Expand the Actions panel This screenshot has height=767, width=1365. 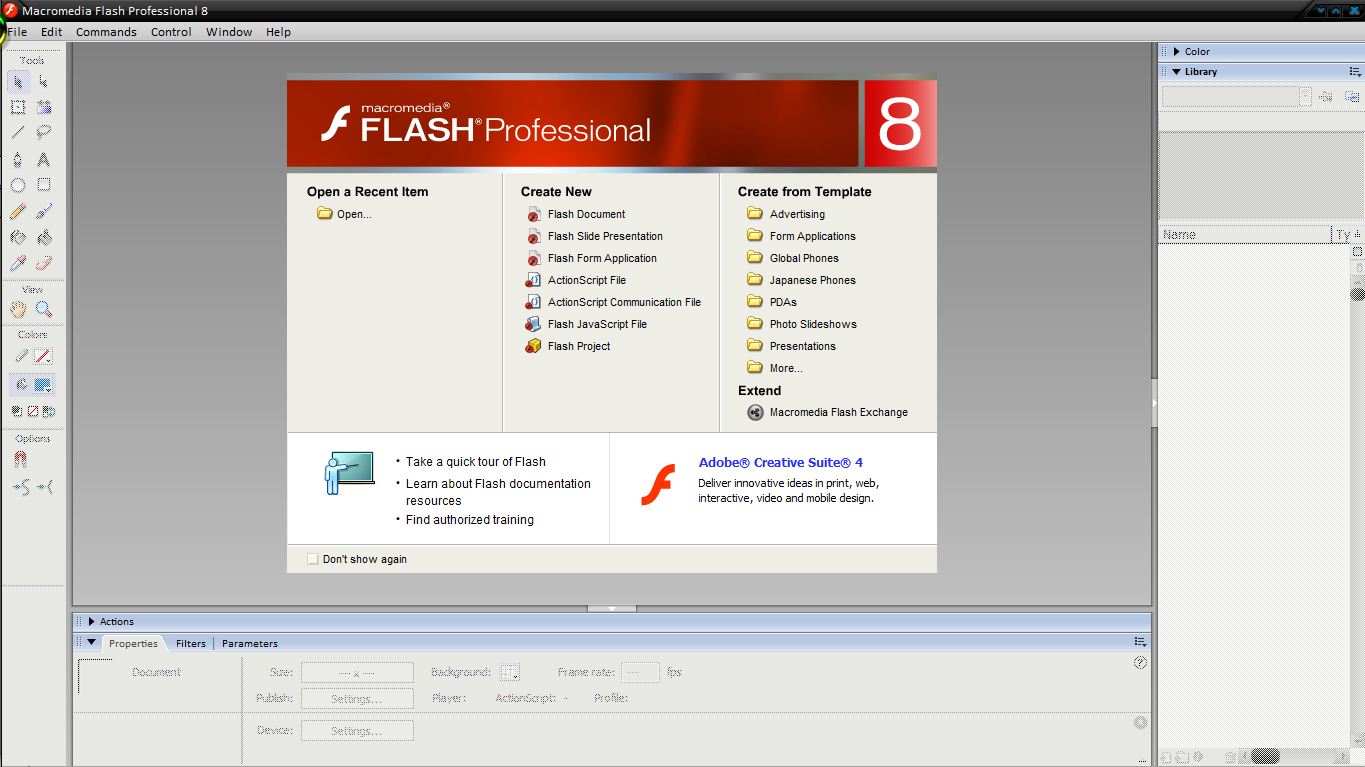click(91, 621)
